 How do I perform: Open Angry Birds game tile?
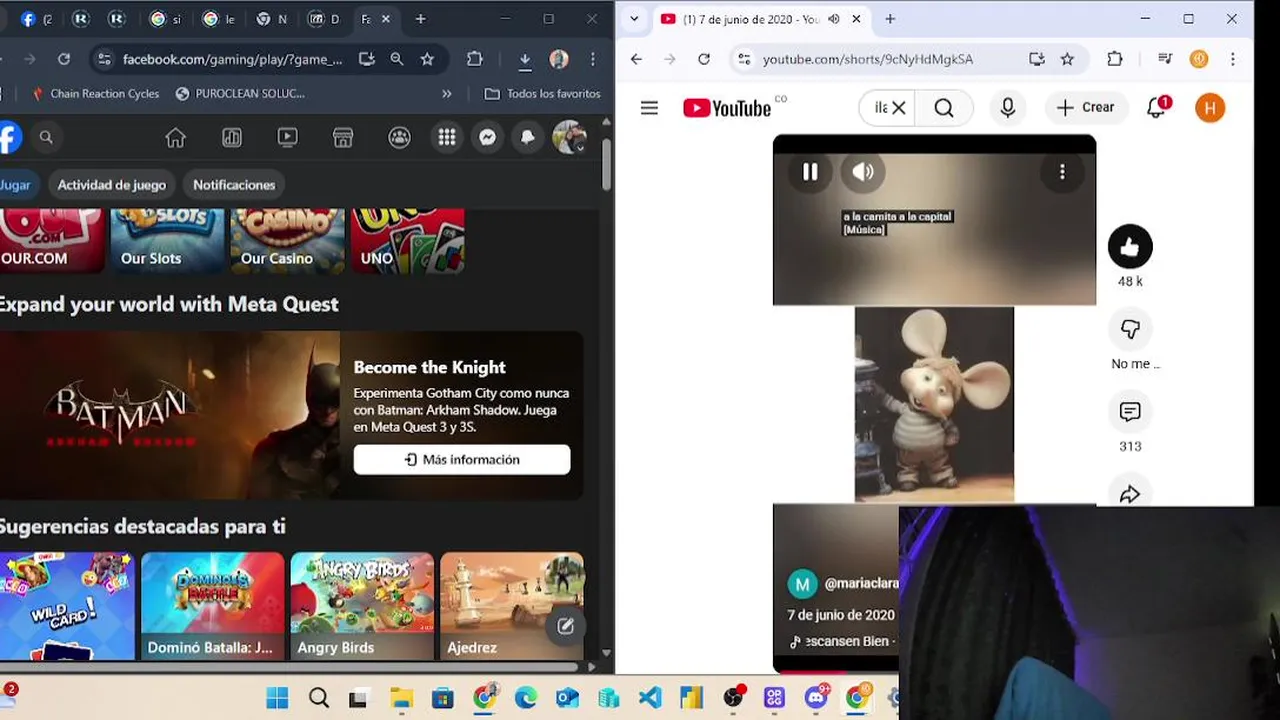(362, 606)
